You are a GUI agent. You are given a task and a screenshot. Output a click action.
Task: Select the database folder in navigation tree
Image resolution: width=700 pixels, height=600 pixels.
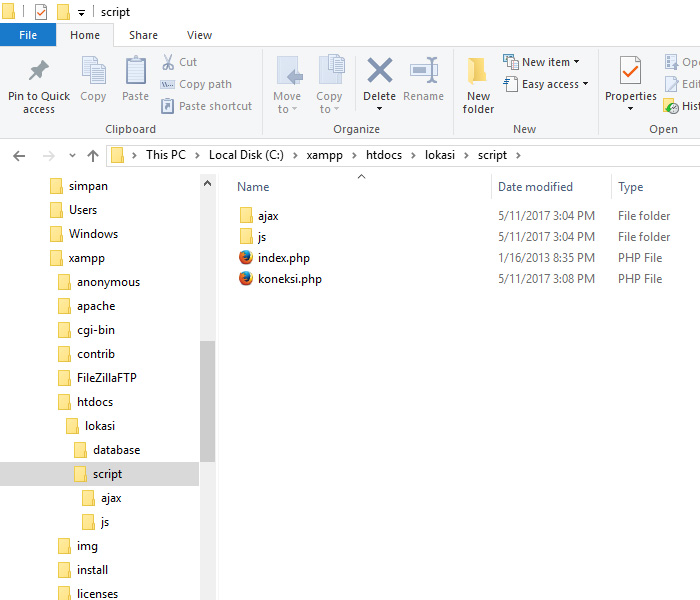coord(116,450)
